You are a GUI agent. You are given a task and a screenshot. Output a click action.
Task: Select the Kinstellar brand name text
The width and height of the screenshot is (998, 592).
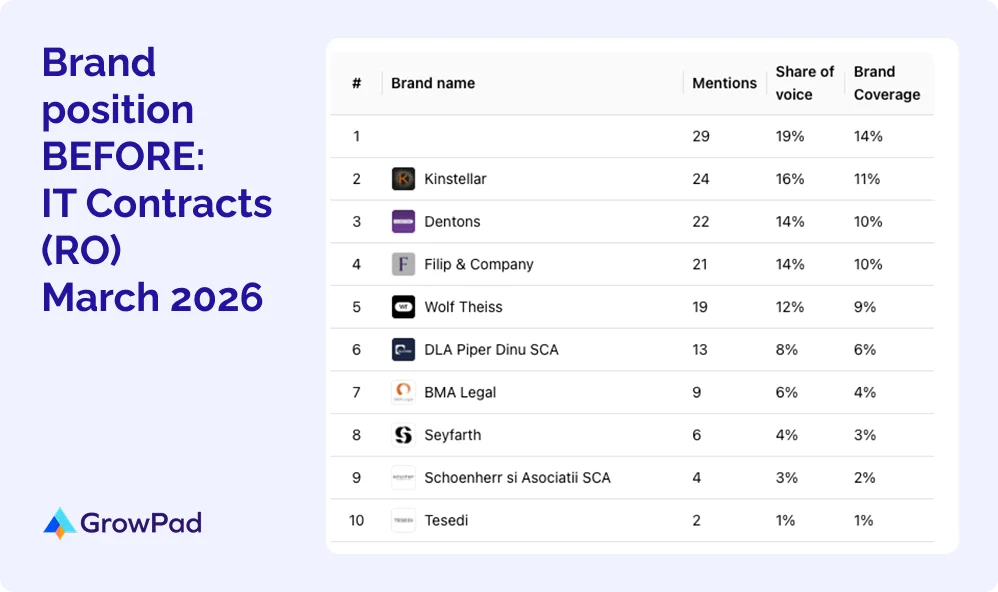[455, 179]
